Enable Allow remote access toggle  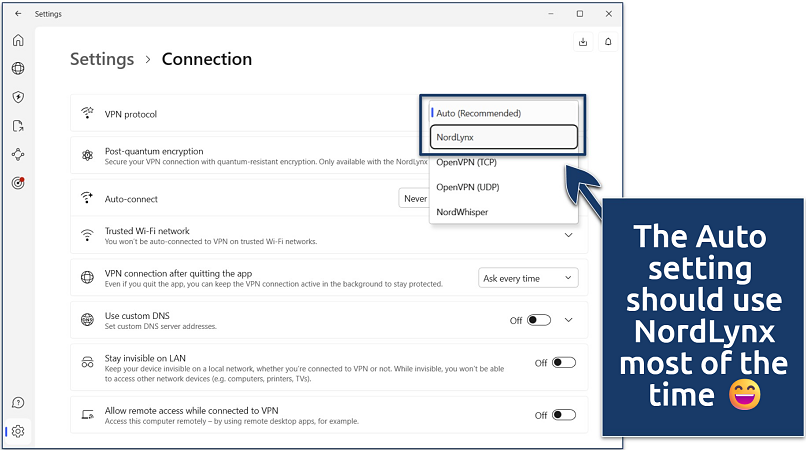(x=564, y=415)
